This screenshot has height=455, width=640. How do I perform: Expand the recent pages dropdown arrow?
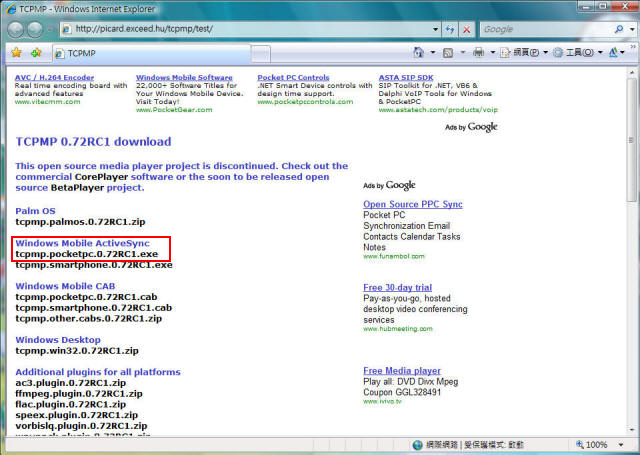[51, 29]
